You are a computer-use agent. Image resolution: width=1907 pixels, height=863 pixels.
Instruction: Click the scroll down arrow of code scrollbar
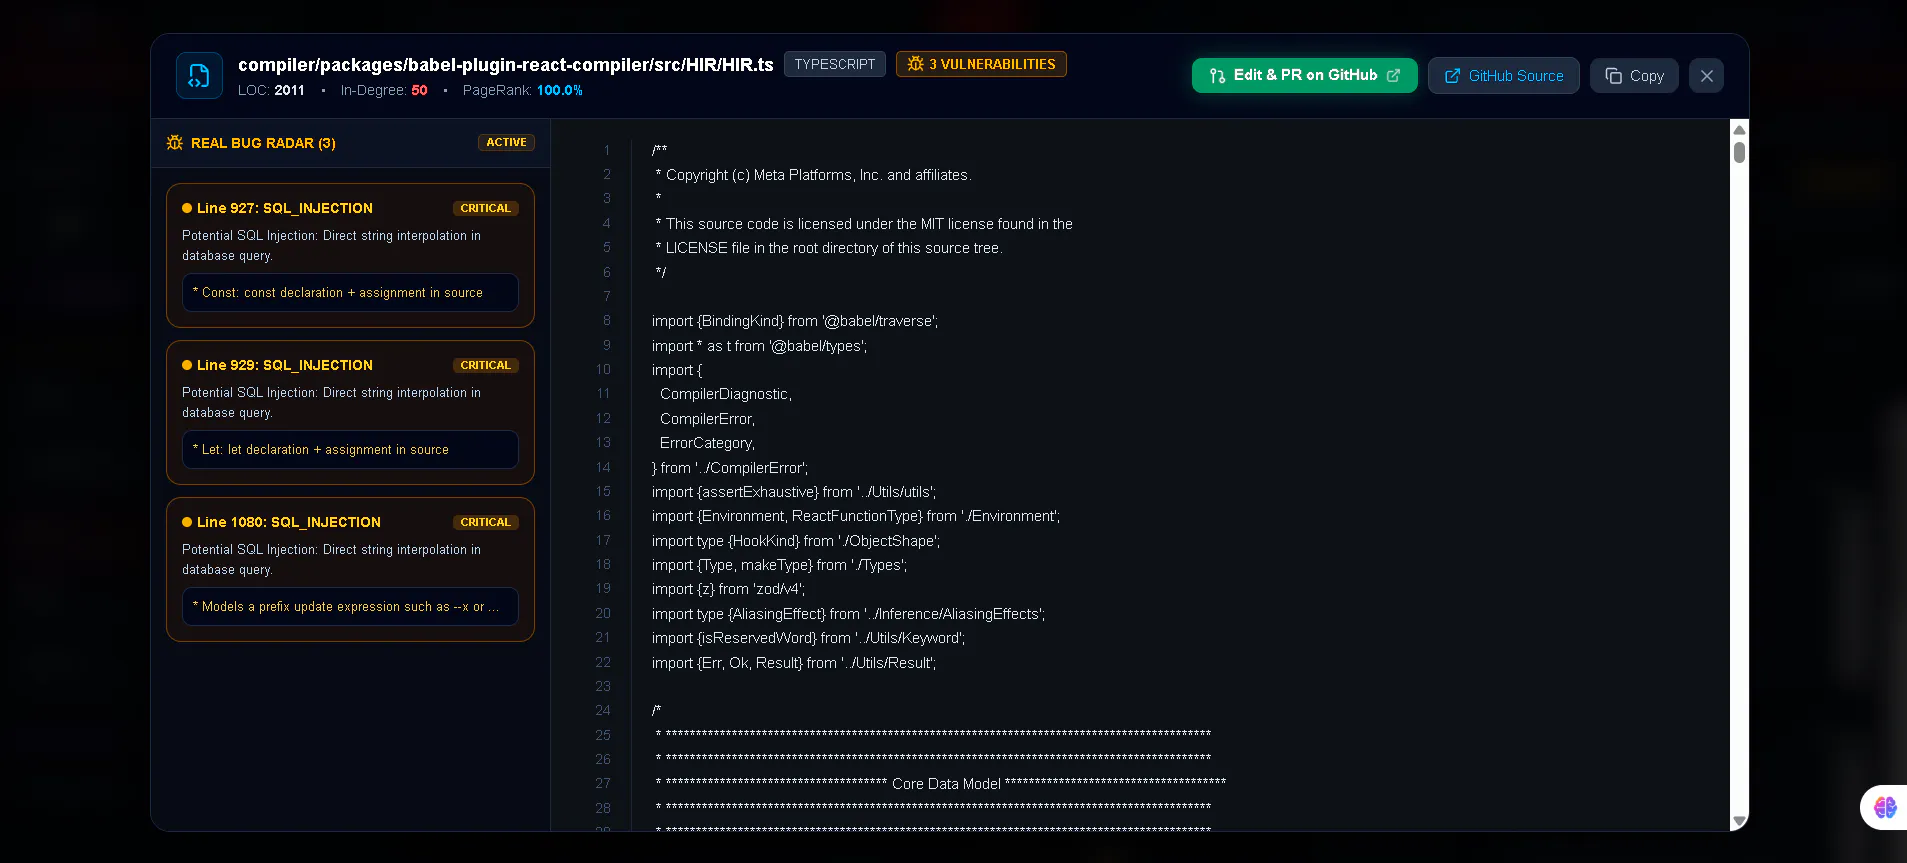[1739, 821]
